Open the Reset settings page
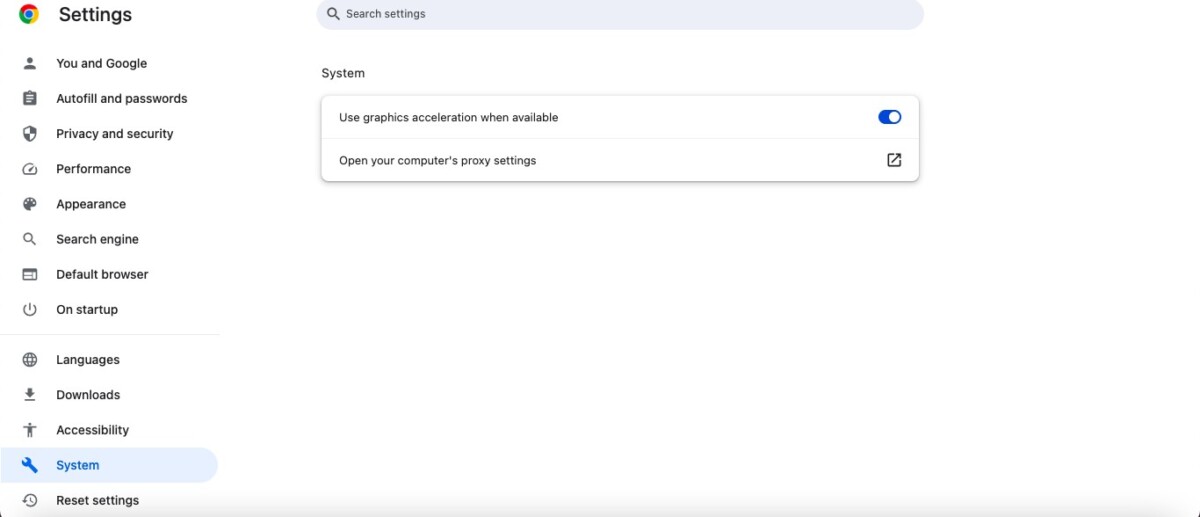1200x517 pixels. (x=109, y=500)
